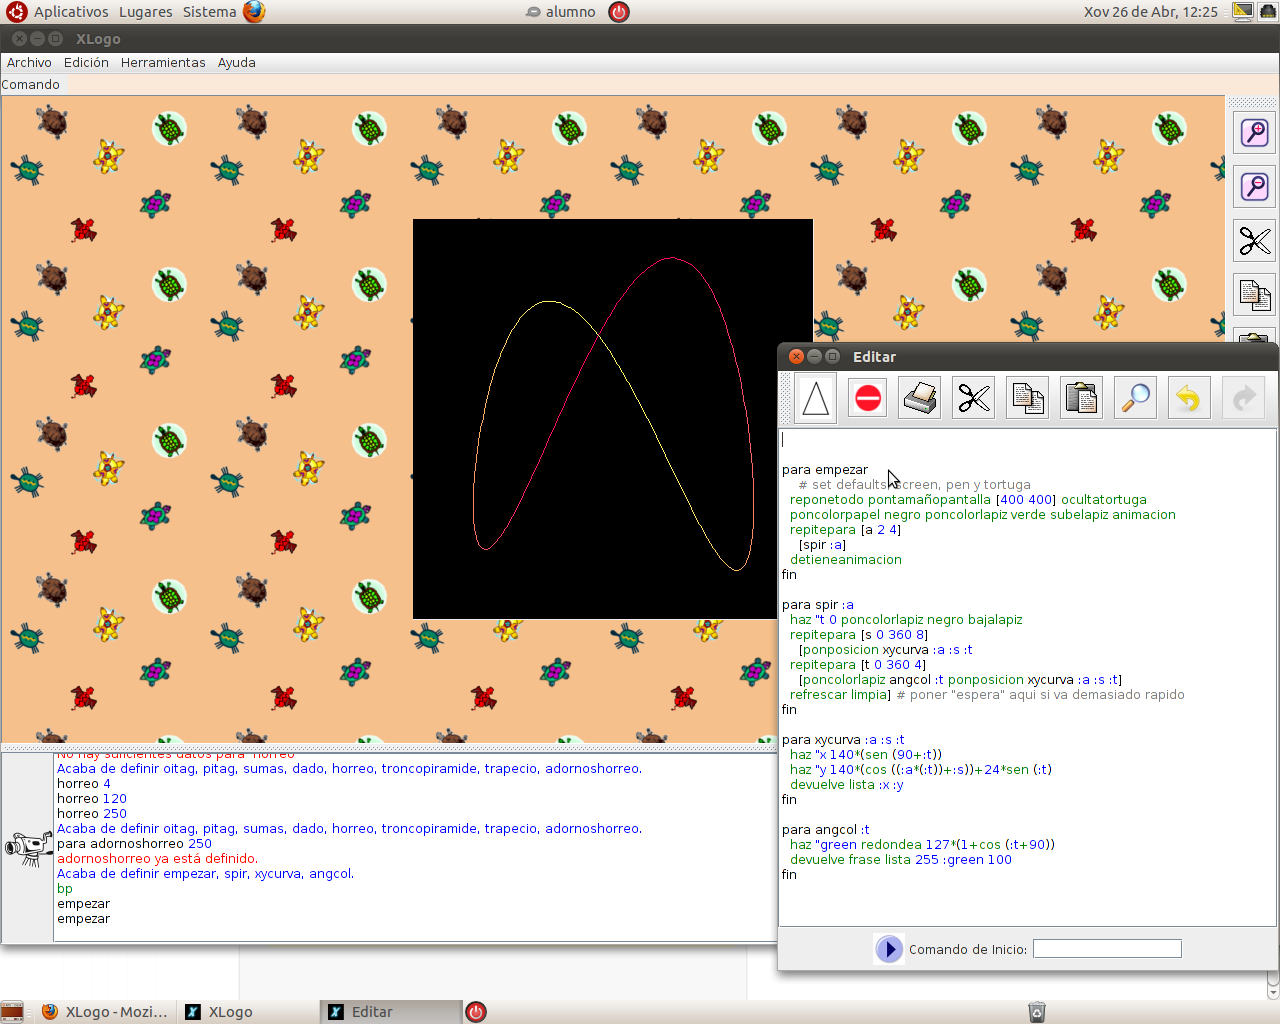Copy selection with the Editar copy icon
This screenshot has height=1024, width=1280.
tap(1028, 399)
